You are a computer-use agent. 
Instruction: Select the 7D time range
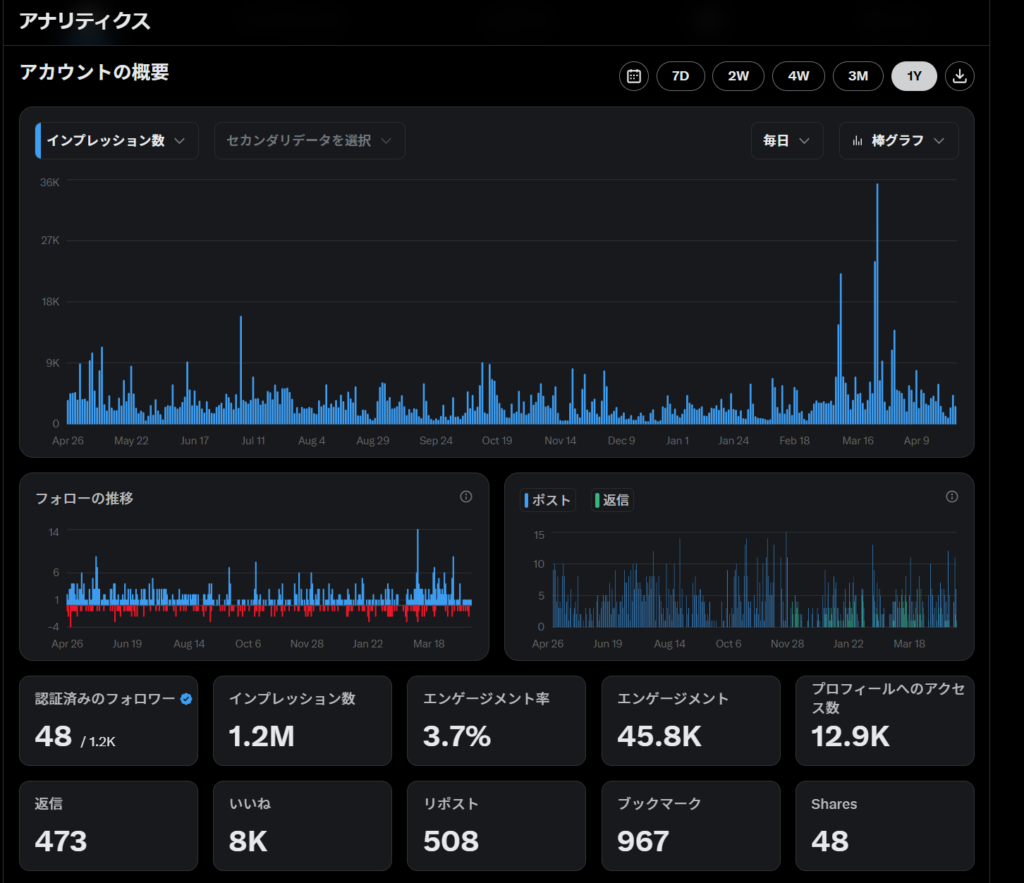680,76
